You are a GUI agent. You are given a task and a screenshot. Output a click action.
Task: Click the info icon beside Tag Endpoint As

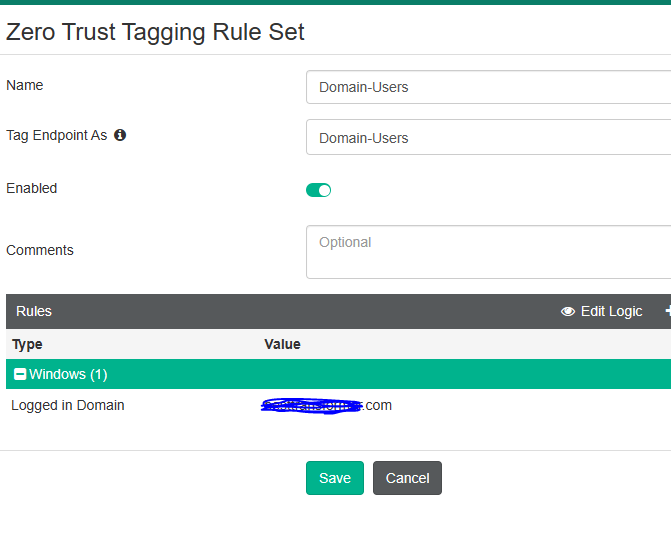(120, 135)
